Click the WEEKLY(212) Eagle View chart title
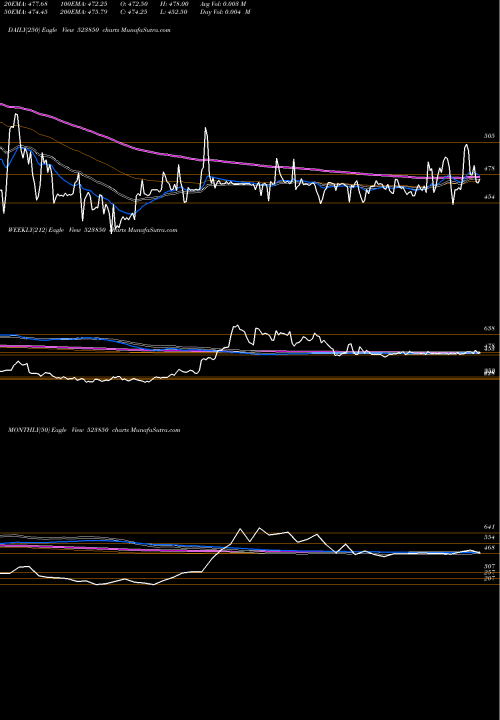500x720 pixels. click(x=92, y=230)
